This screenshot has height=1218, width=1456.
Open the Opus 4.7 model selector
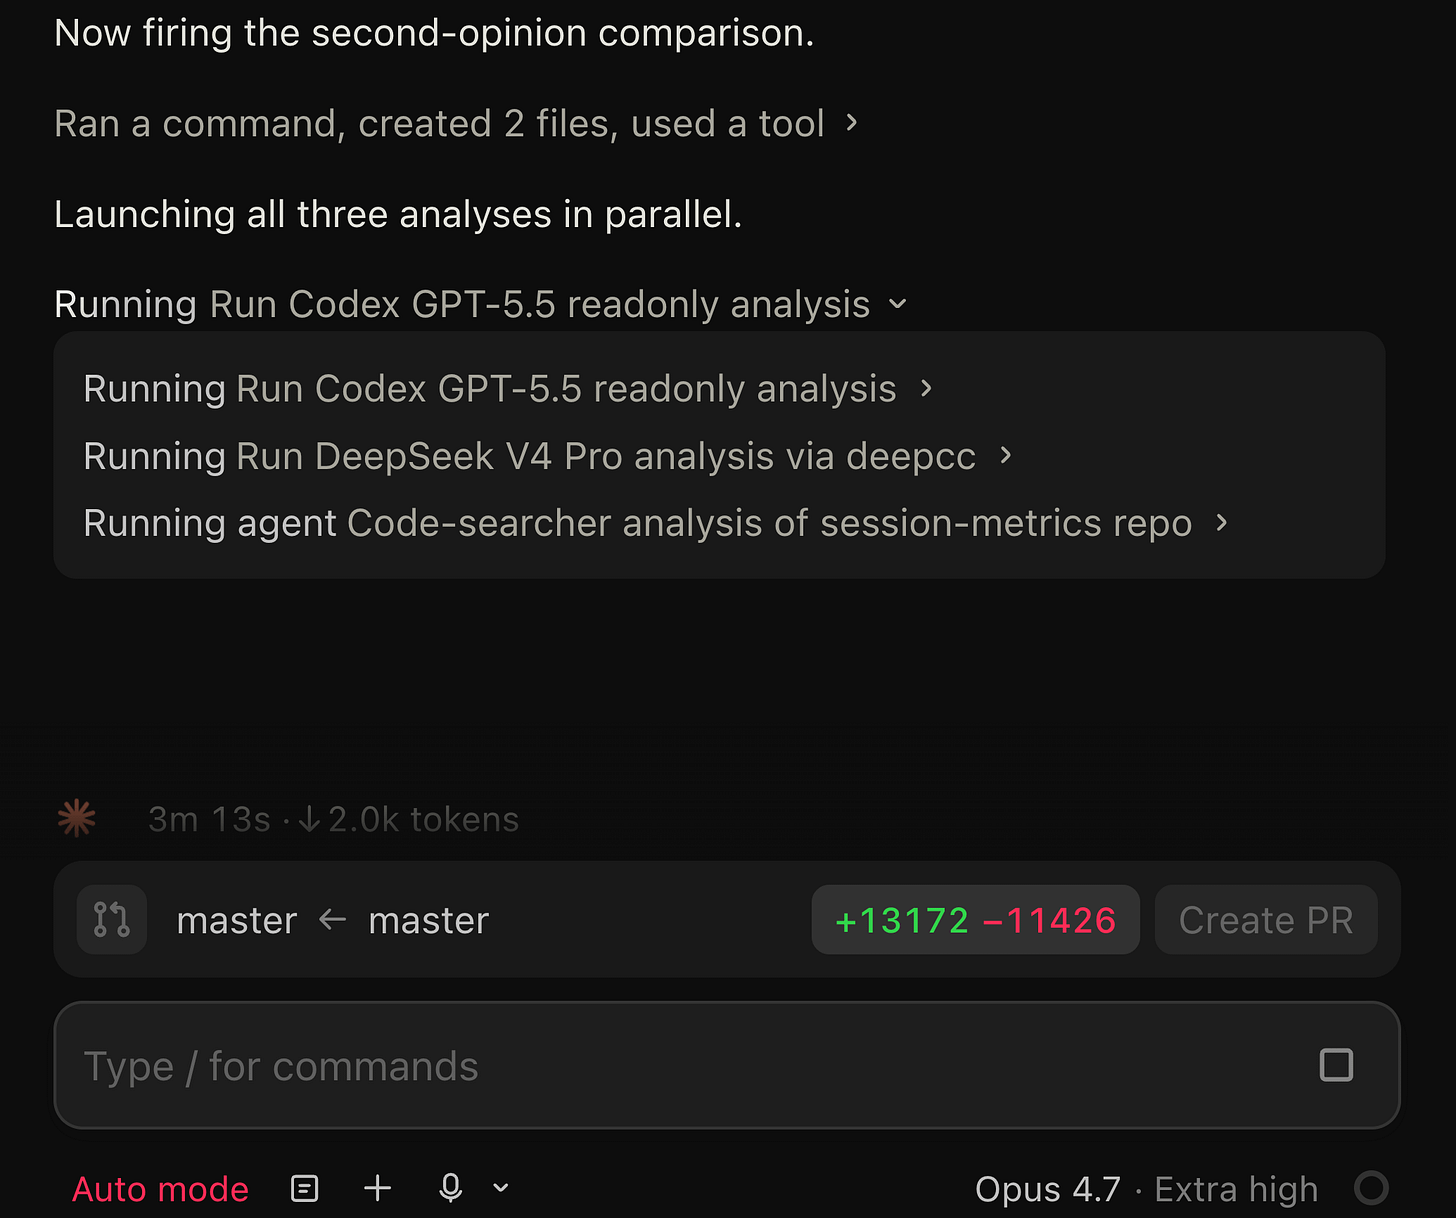click(x=1047, y=1189)
